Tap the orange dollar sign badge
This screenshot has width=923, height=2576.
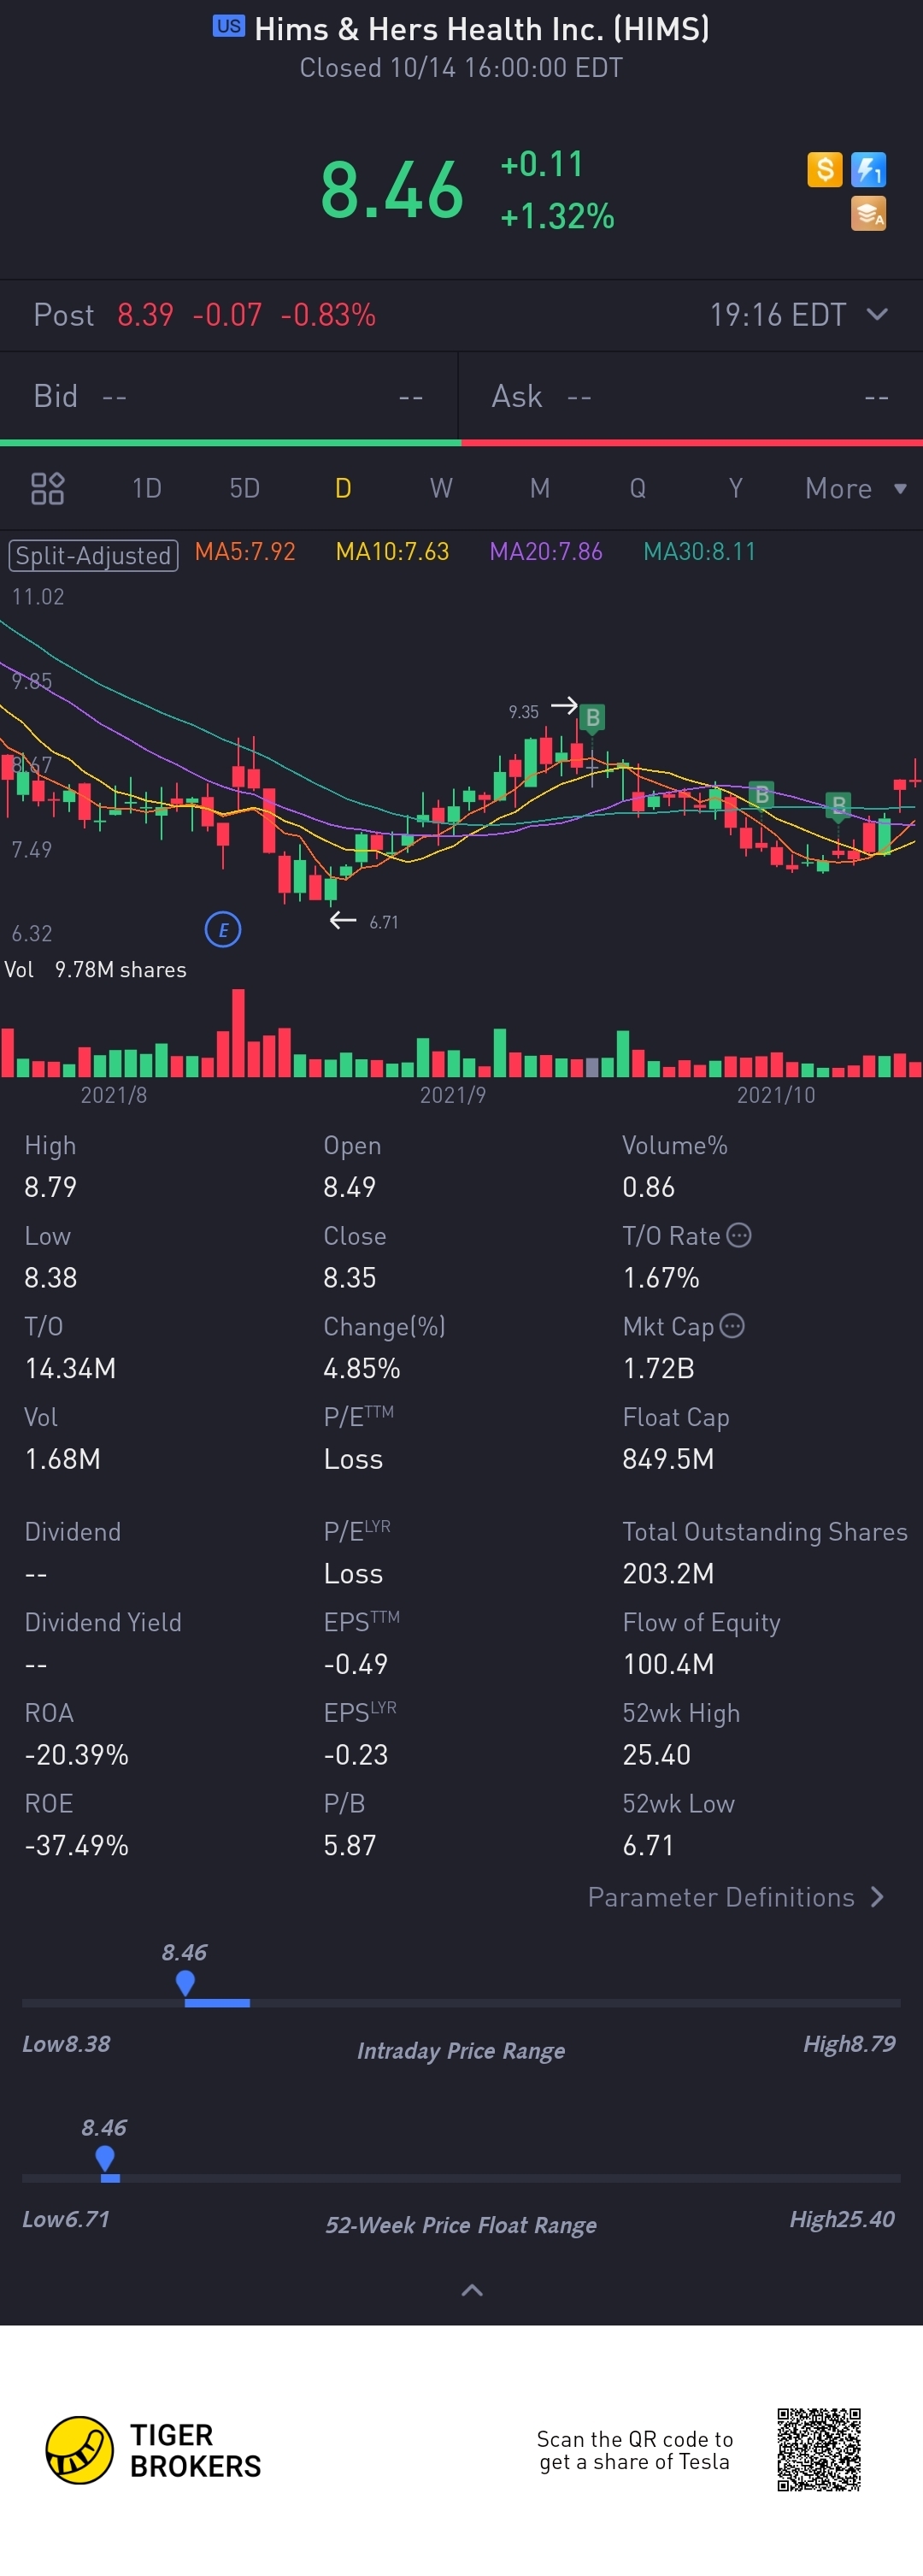[824, 170]
